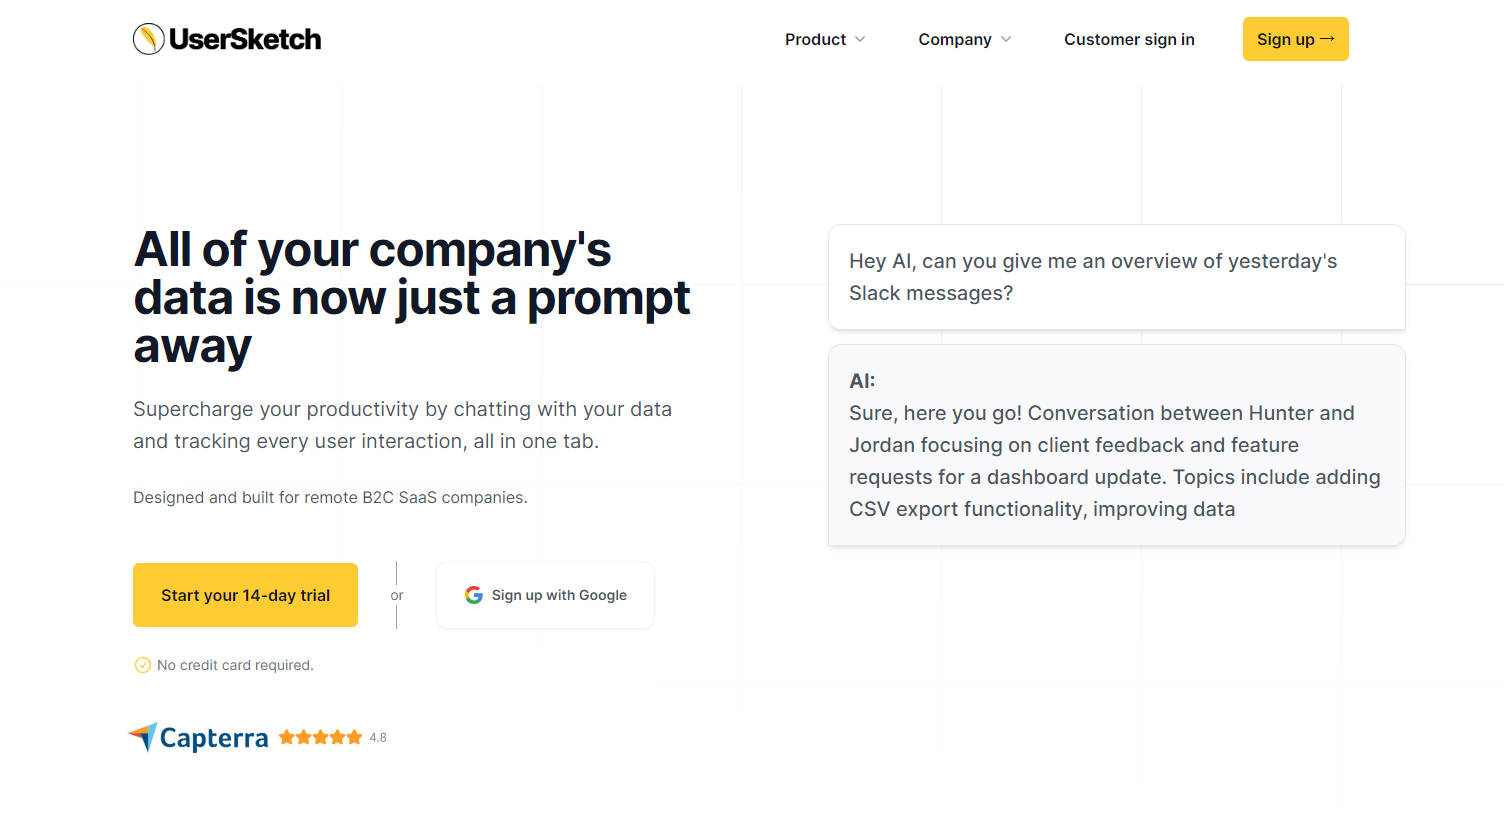Start your 14-day trial

click(x=245, y=595)
